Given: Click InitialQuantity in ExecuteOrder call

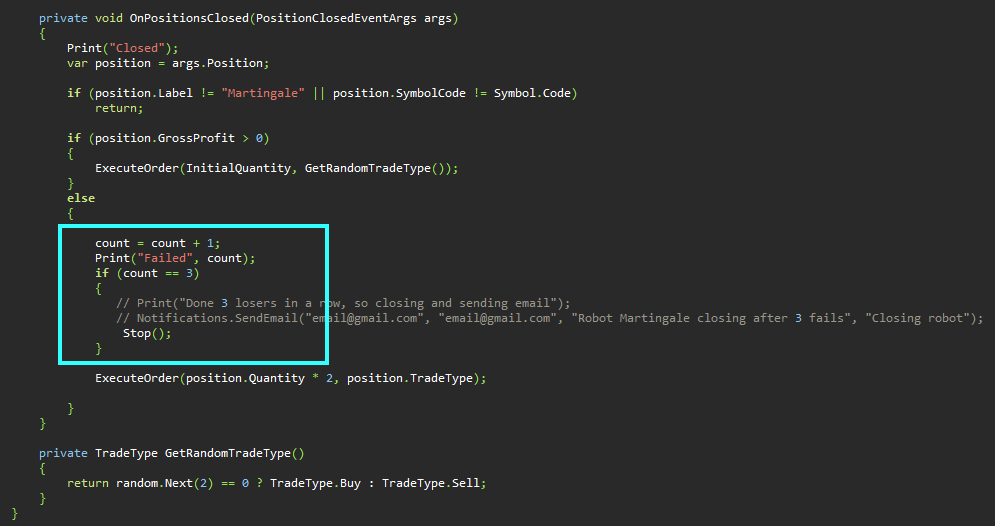Looking at the screenshot, I should pos(238,168).
